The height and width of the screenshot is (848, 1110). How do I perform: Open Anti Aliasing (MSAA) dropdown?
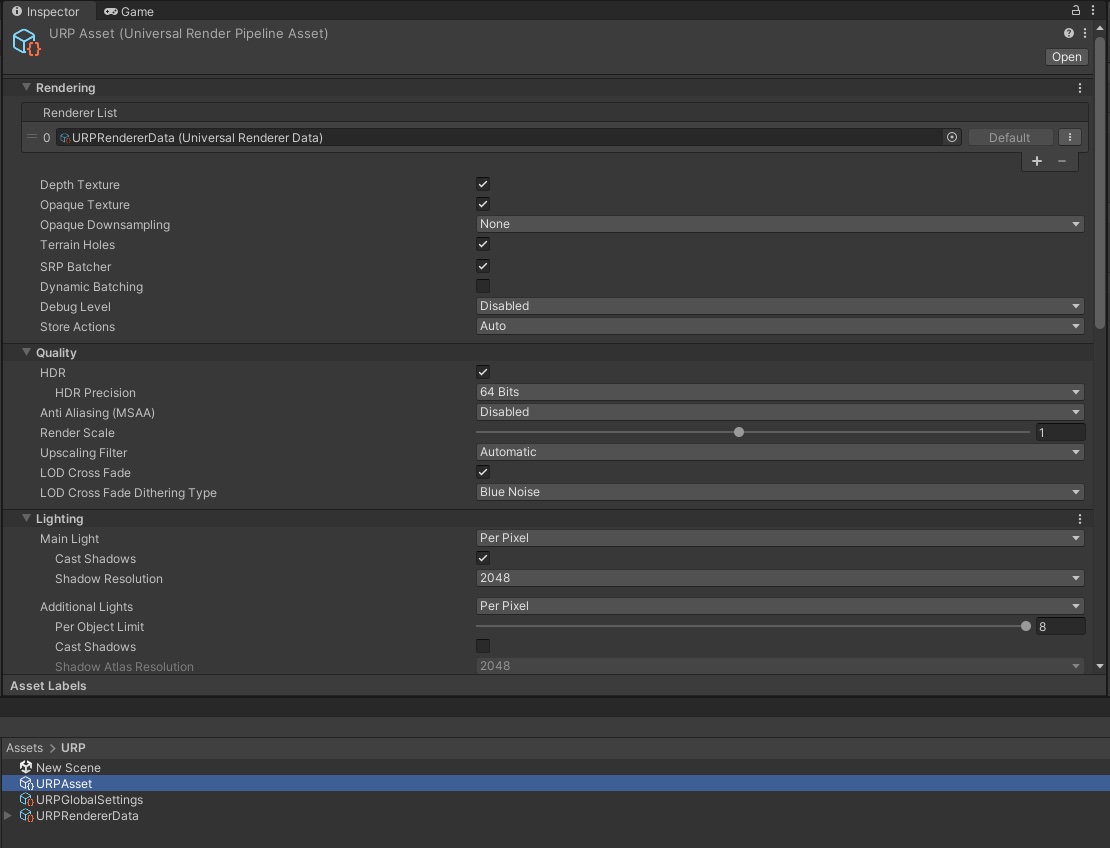(x=780, y=412)
